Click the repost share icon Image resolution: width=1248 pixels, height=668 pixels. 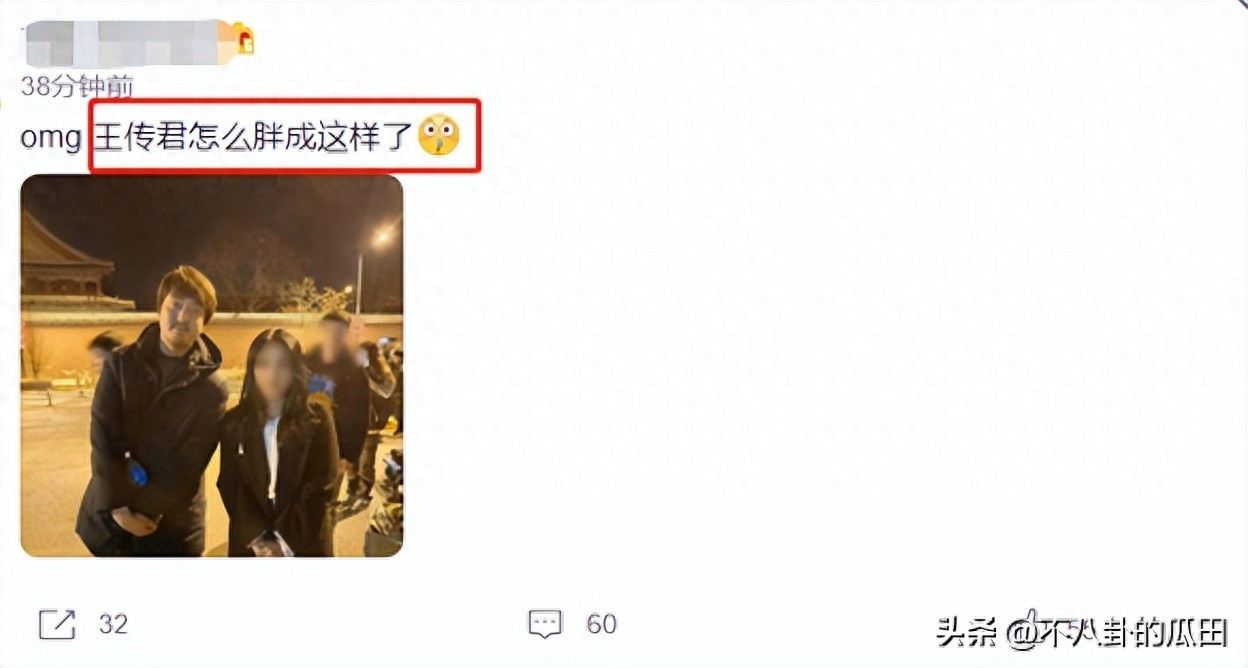[x=57, y=625]
